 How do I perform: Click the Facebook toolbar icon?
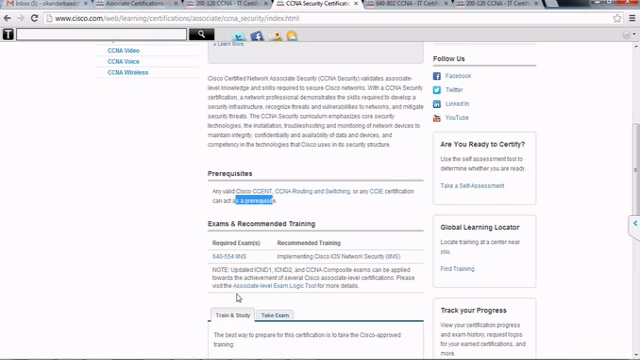point(257,36)
